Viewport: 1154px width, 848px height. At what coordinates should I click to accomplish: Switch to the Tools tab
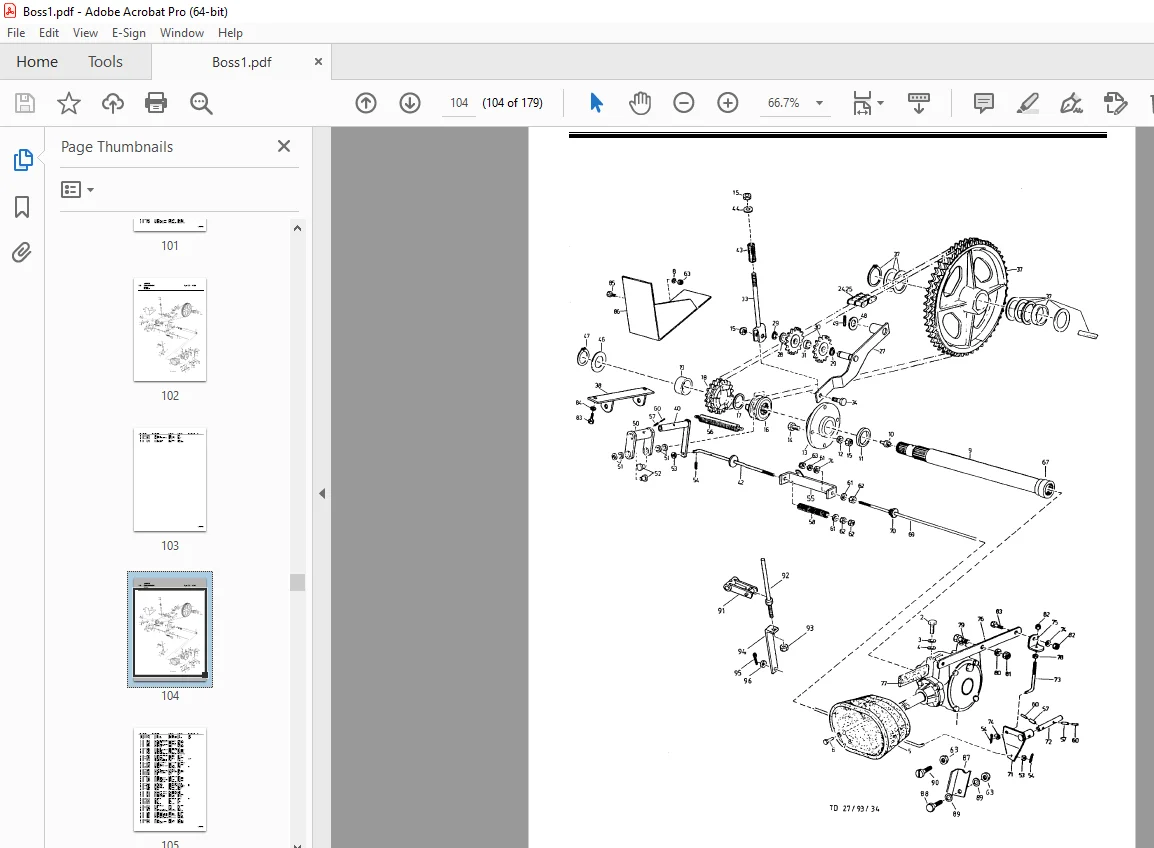pos(105,62)
